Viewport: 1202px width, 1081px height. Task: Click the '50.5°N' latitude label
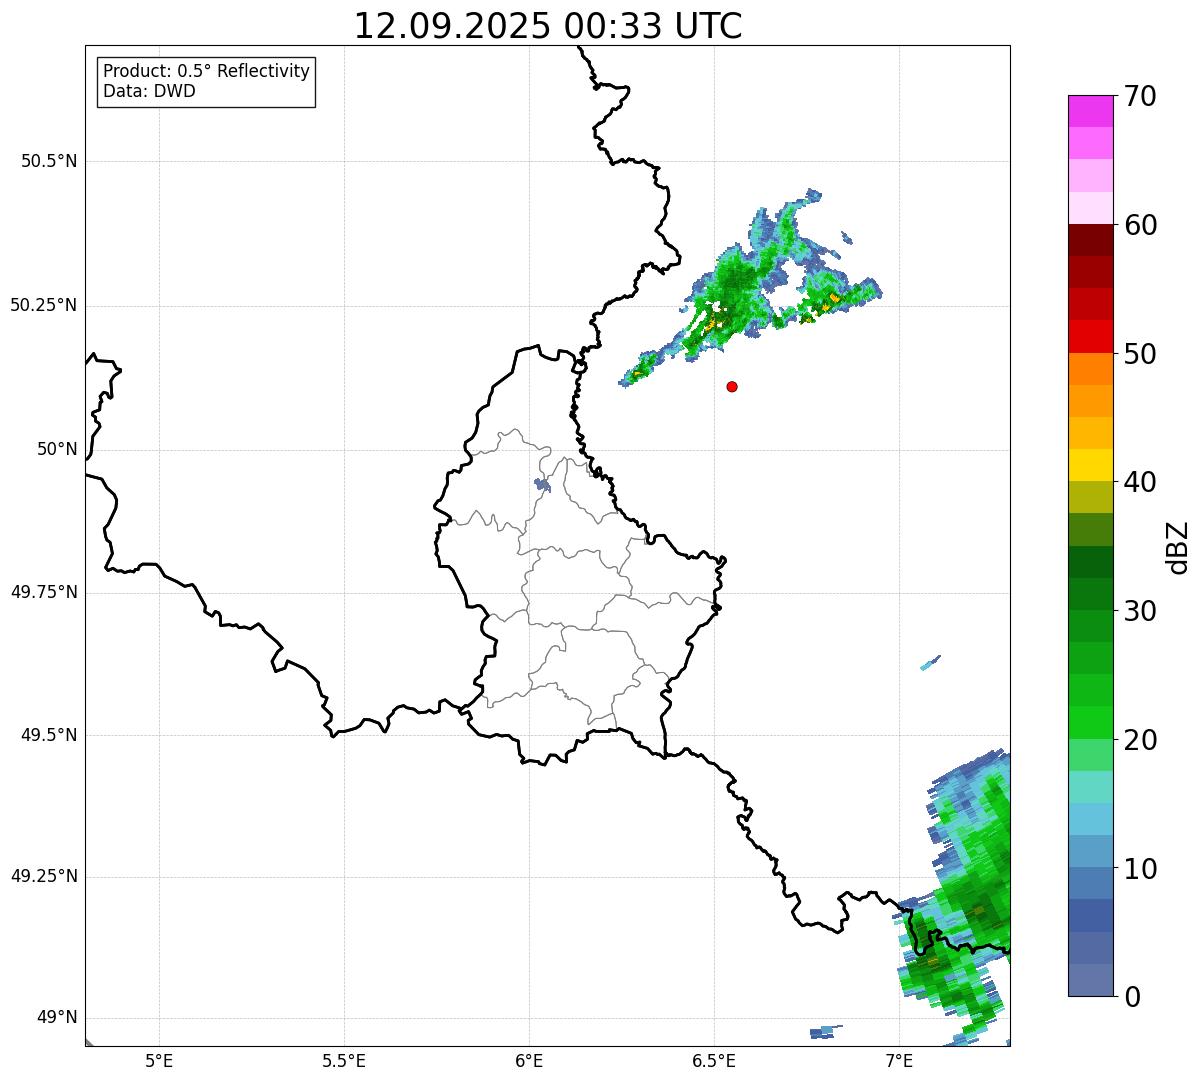pos(49,162)
